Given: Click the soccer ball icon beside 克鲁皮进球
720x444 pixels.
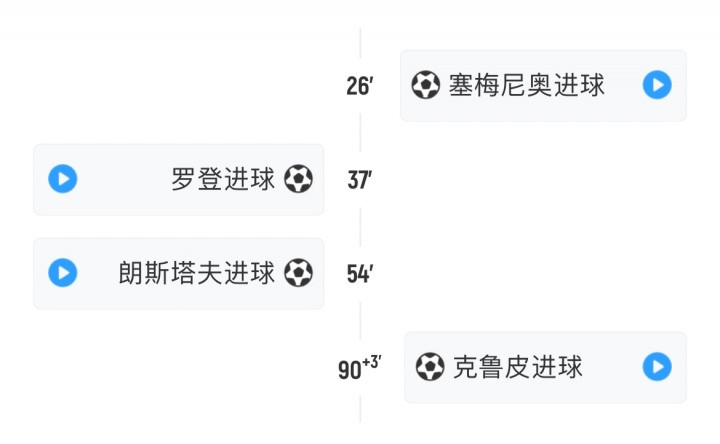Looking at the screenshot, I should coord(430,367).
